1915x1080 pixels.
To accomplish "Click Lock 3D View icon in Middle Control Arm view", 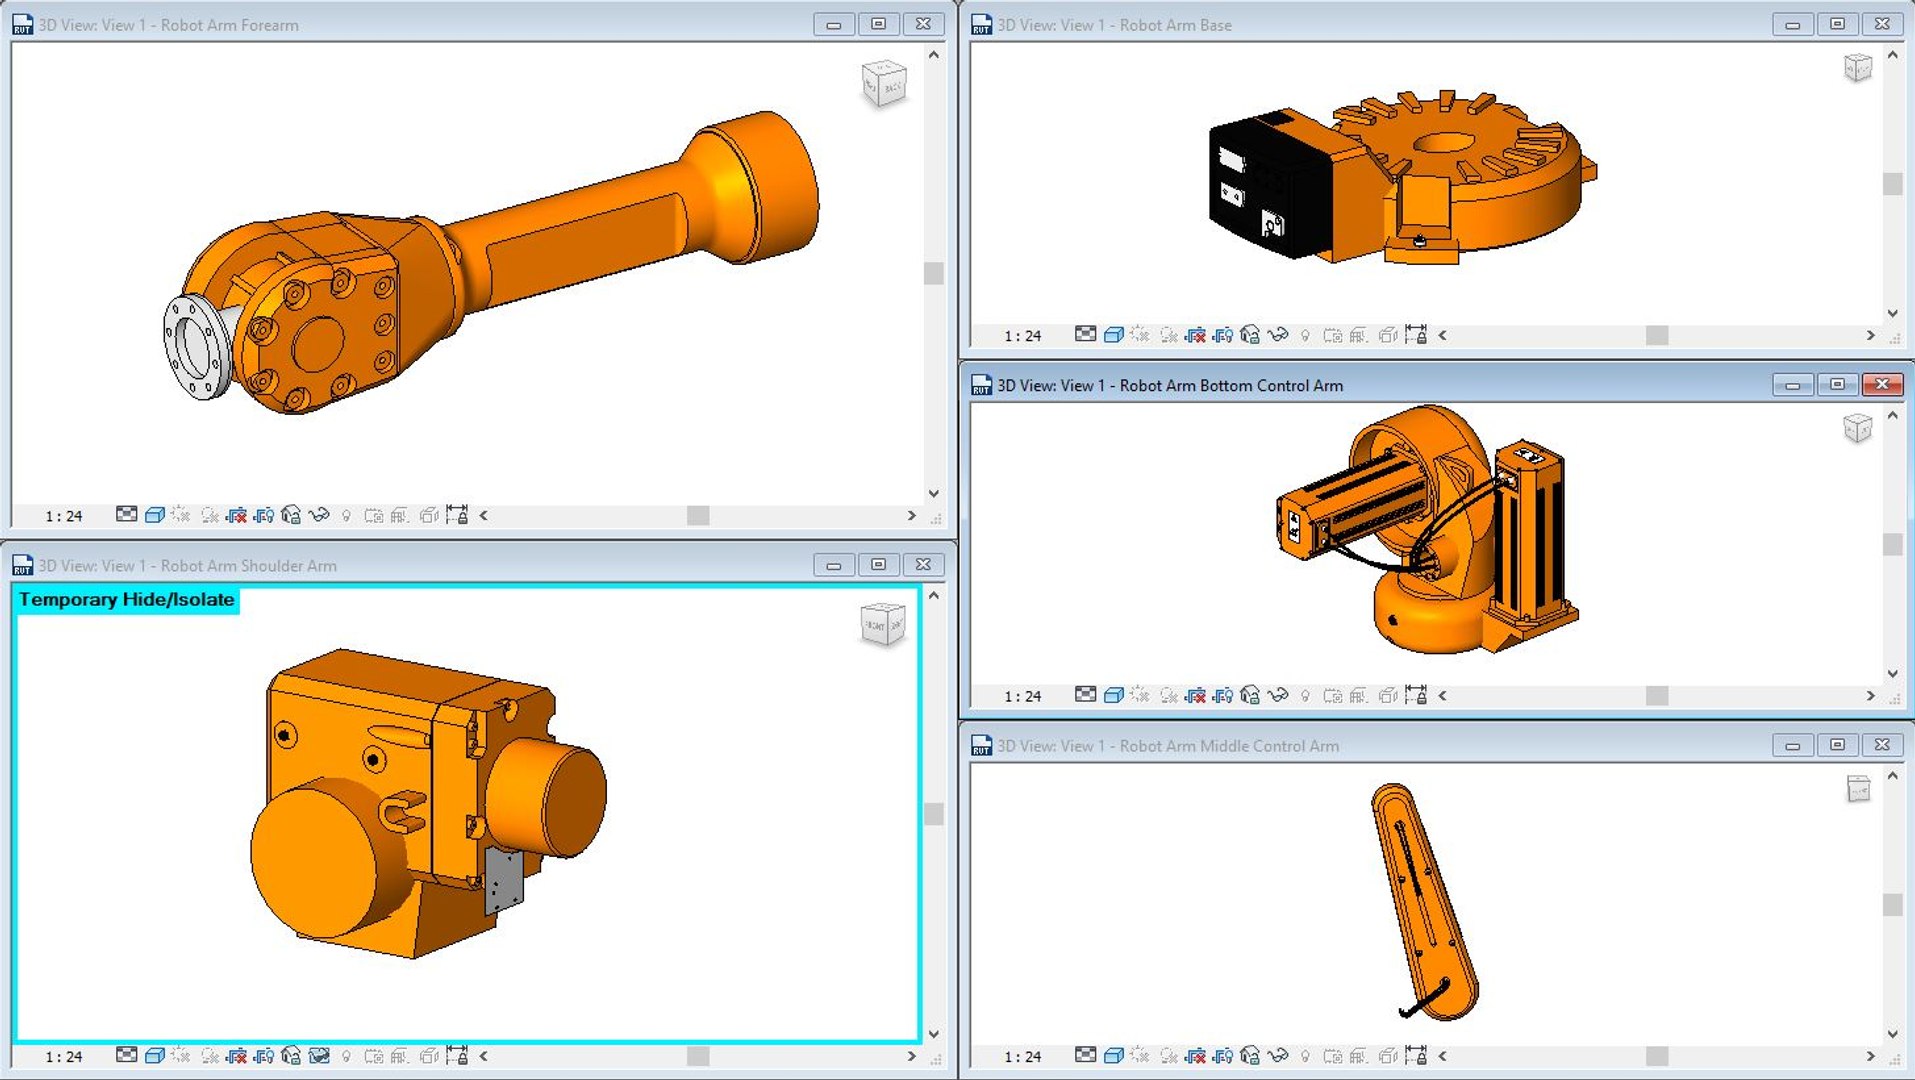I will point(1250,1055).
